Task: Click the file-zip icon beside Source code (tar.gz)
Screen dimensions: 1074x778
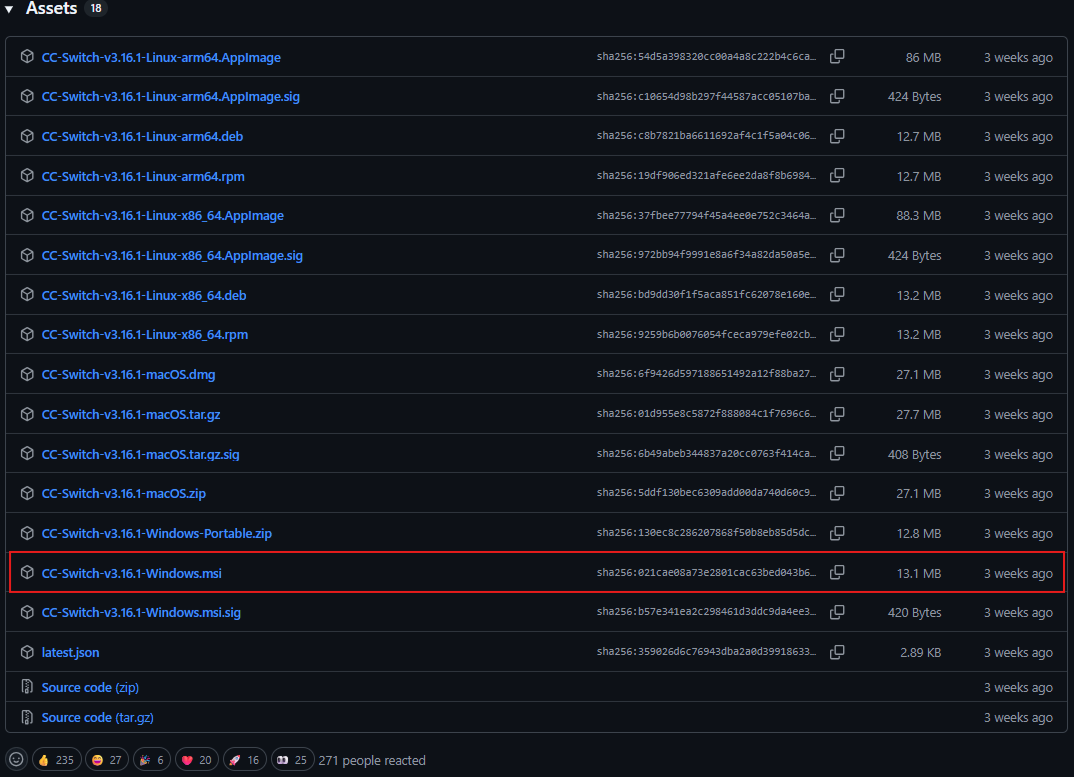Action: click(x=27, y=717)
